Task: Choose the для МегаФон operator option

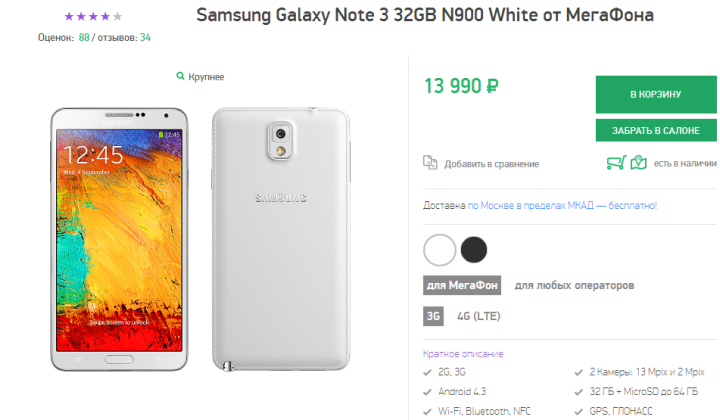Action: point(462,285)
